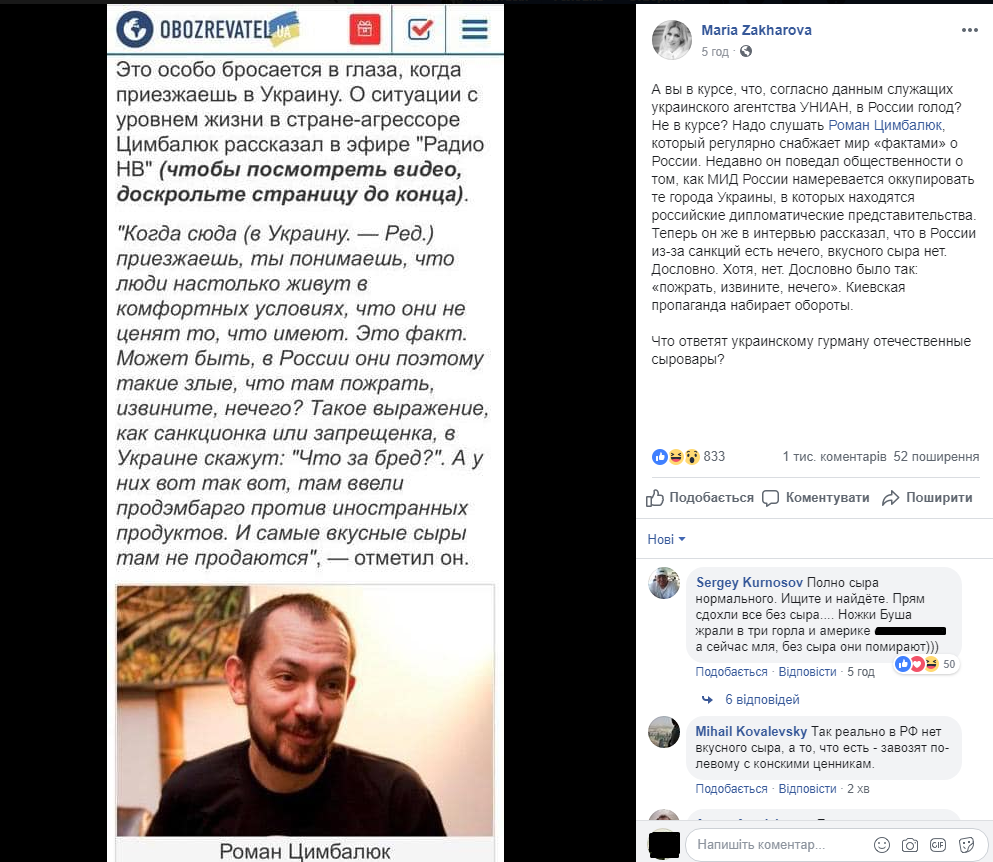This screenshot has height=862, width=993.
Task: Insert a GIF using the GIF icon
Action: coord(938,844)
